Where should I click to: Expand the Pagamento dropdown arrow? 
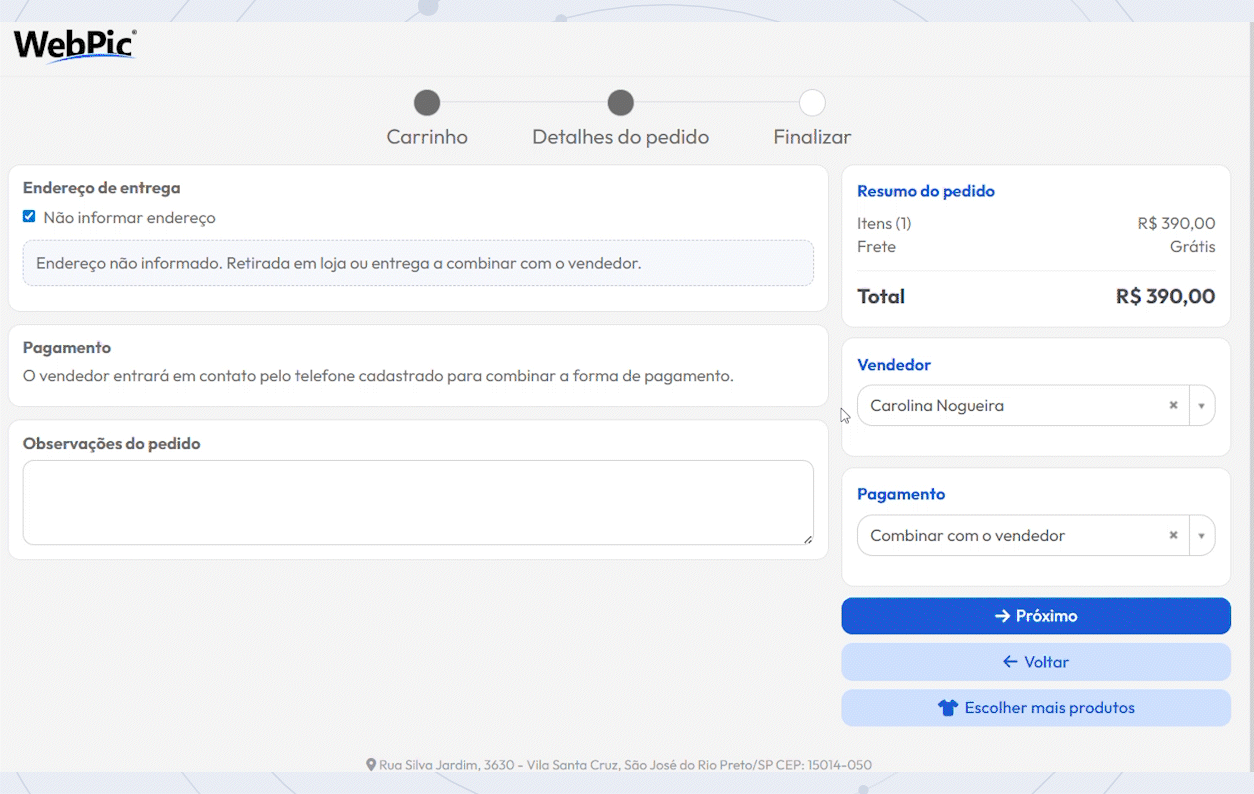[x=1201, y=536]
